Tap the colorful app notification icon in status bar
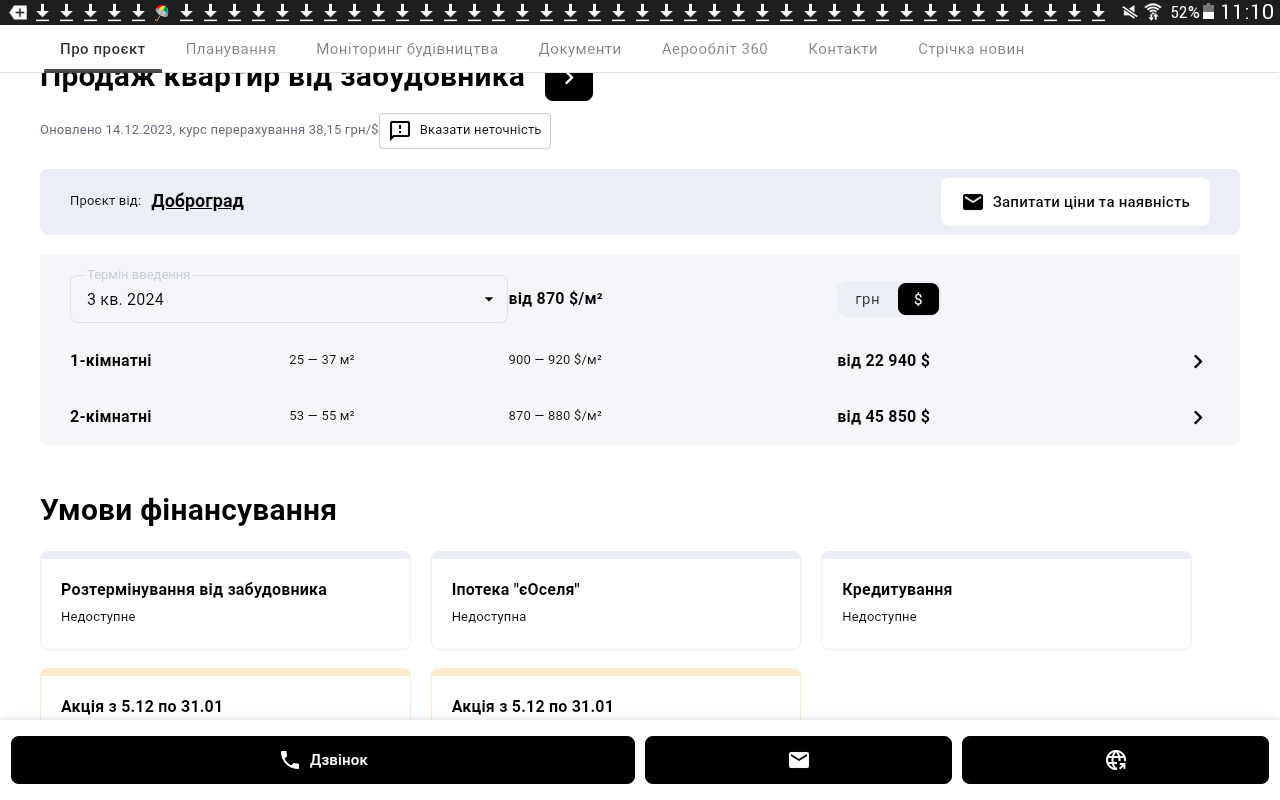 pos(162,12)
